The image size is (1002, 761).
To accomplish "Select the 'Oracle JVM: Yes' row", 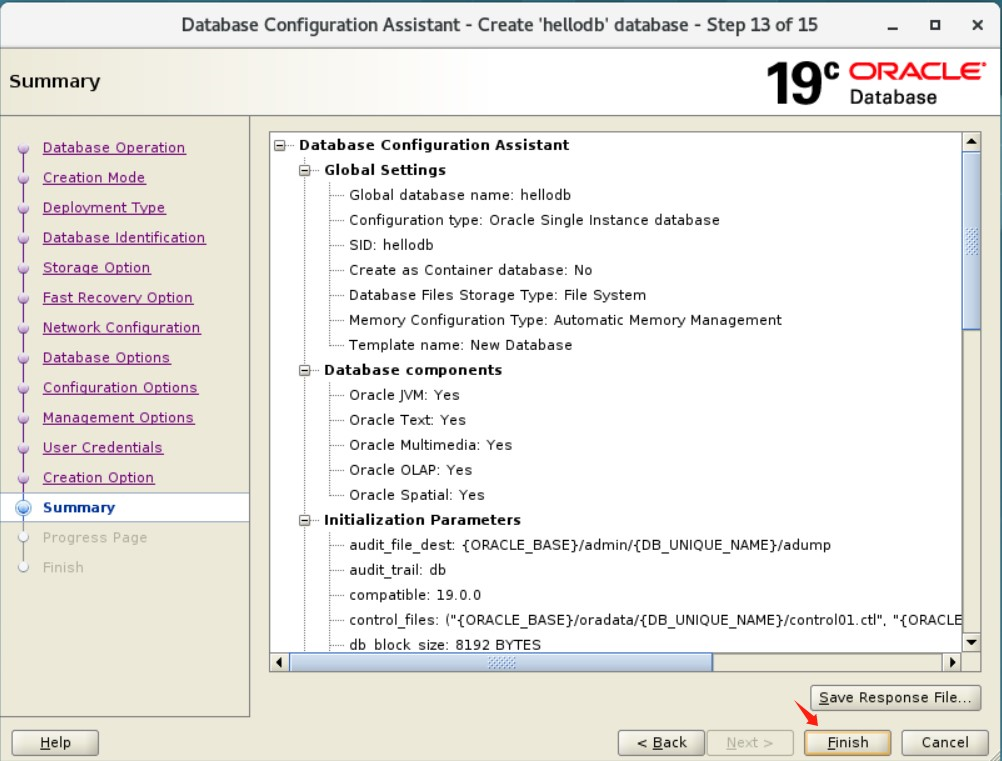I will tap(404, 396).
